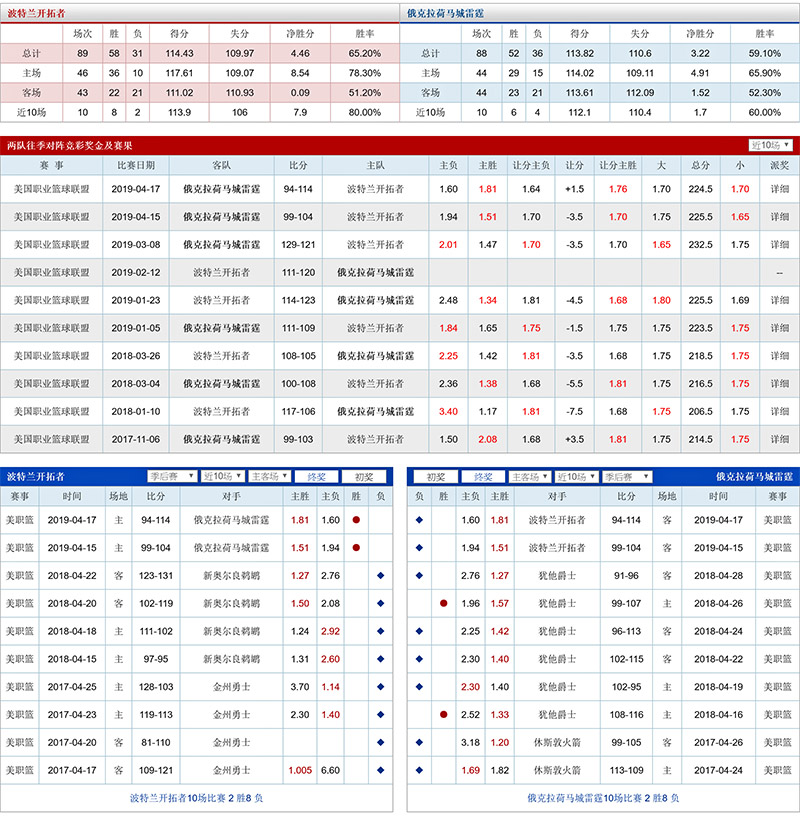Viewport: 800px width, 818px height.
Task: Click the 俄克拉荷马城雷霆 title above the top stats table
Action: [x=445, y=13]
